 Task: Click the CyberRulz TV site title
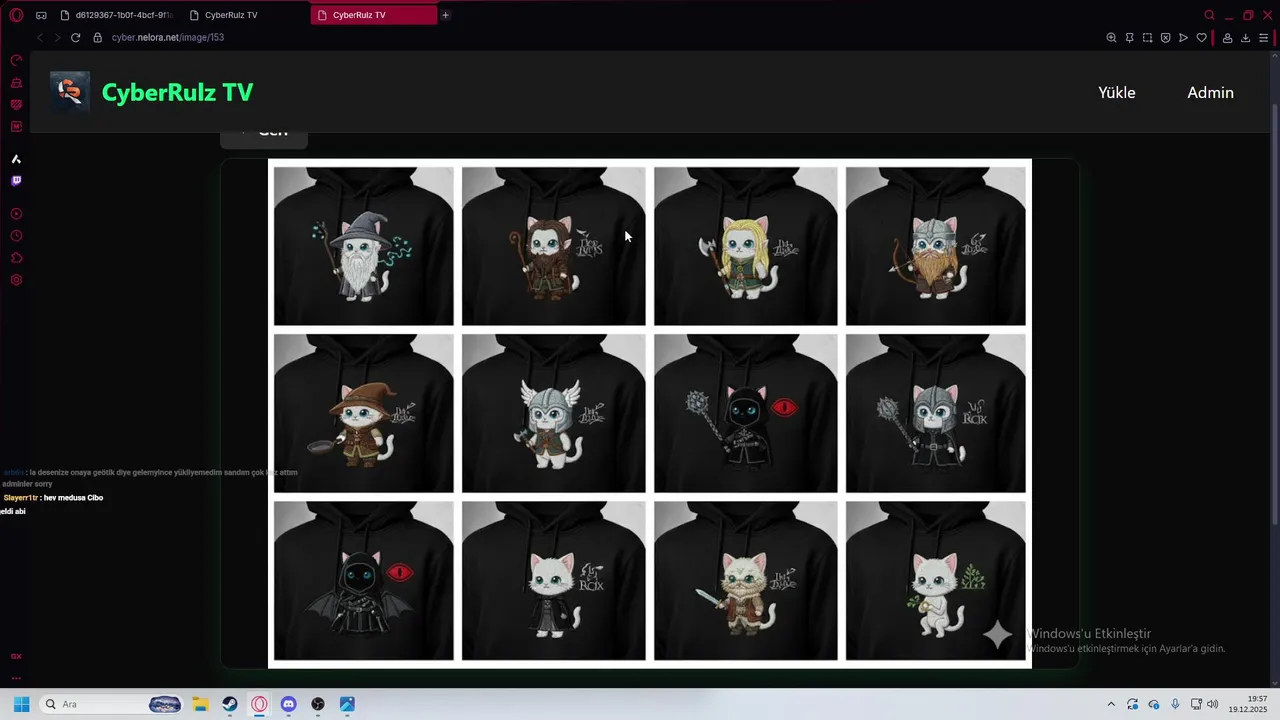tap(177, 92)
